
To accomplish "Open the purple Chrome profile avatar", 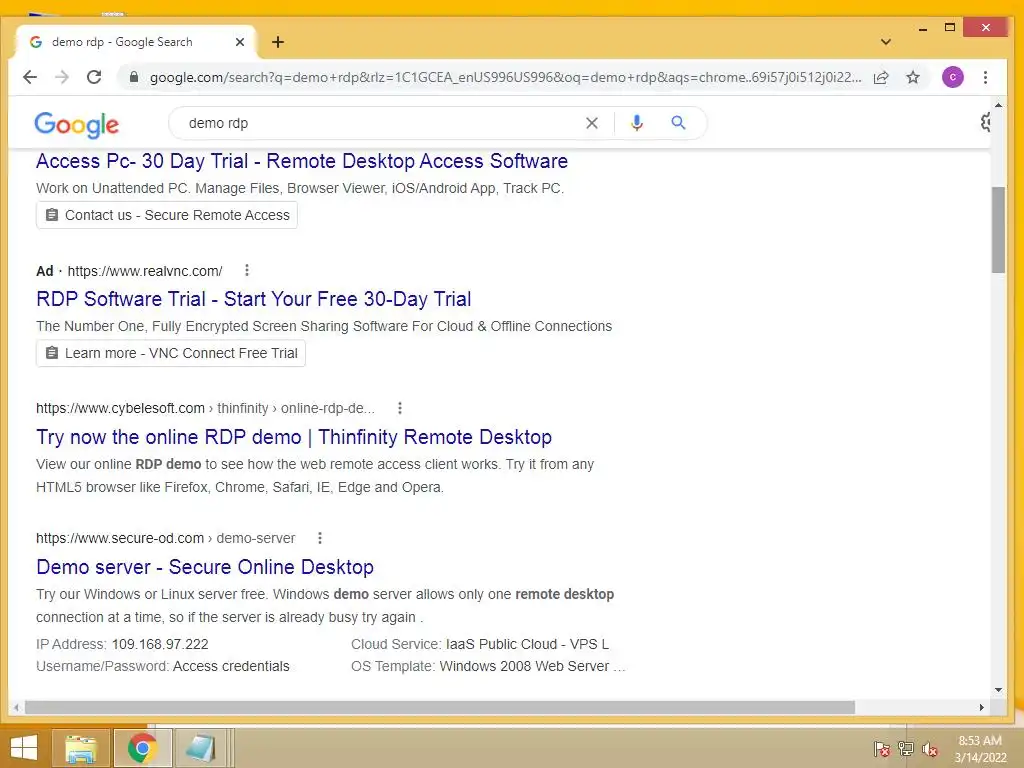I will coord(953,77).
